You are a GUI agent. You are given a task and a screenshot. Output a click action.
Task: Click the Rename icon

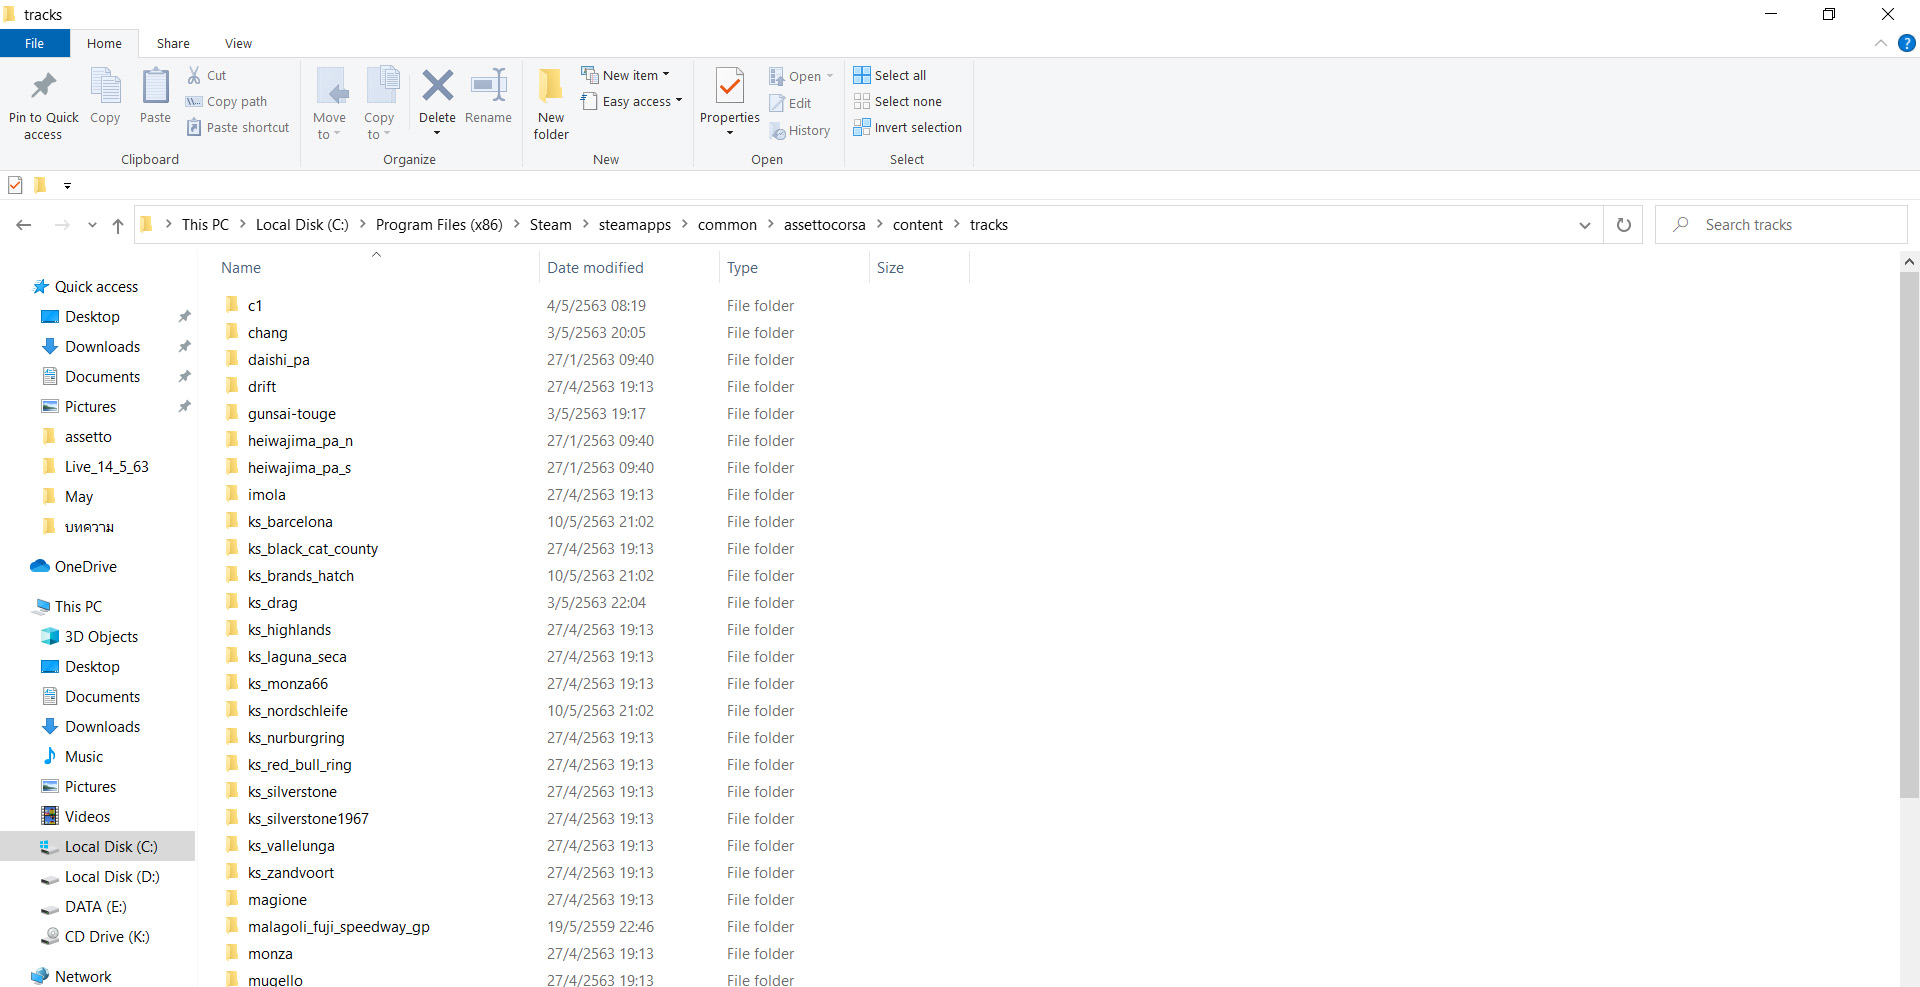tap(489, 86)
